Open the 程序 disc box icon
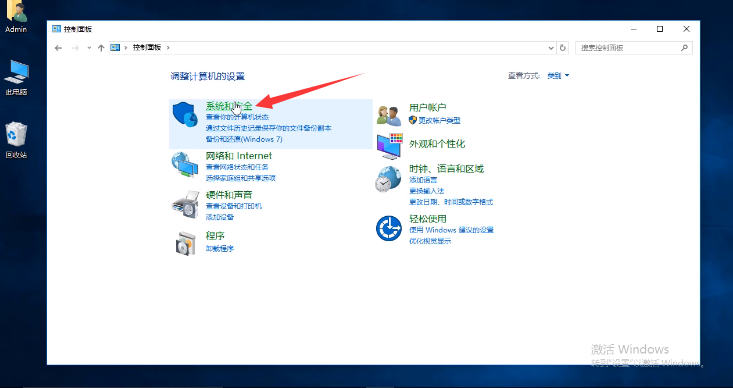 click(x=186, y=243)
